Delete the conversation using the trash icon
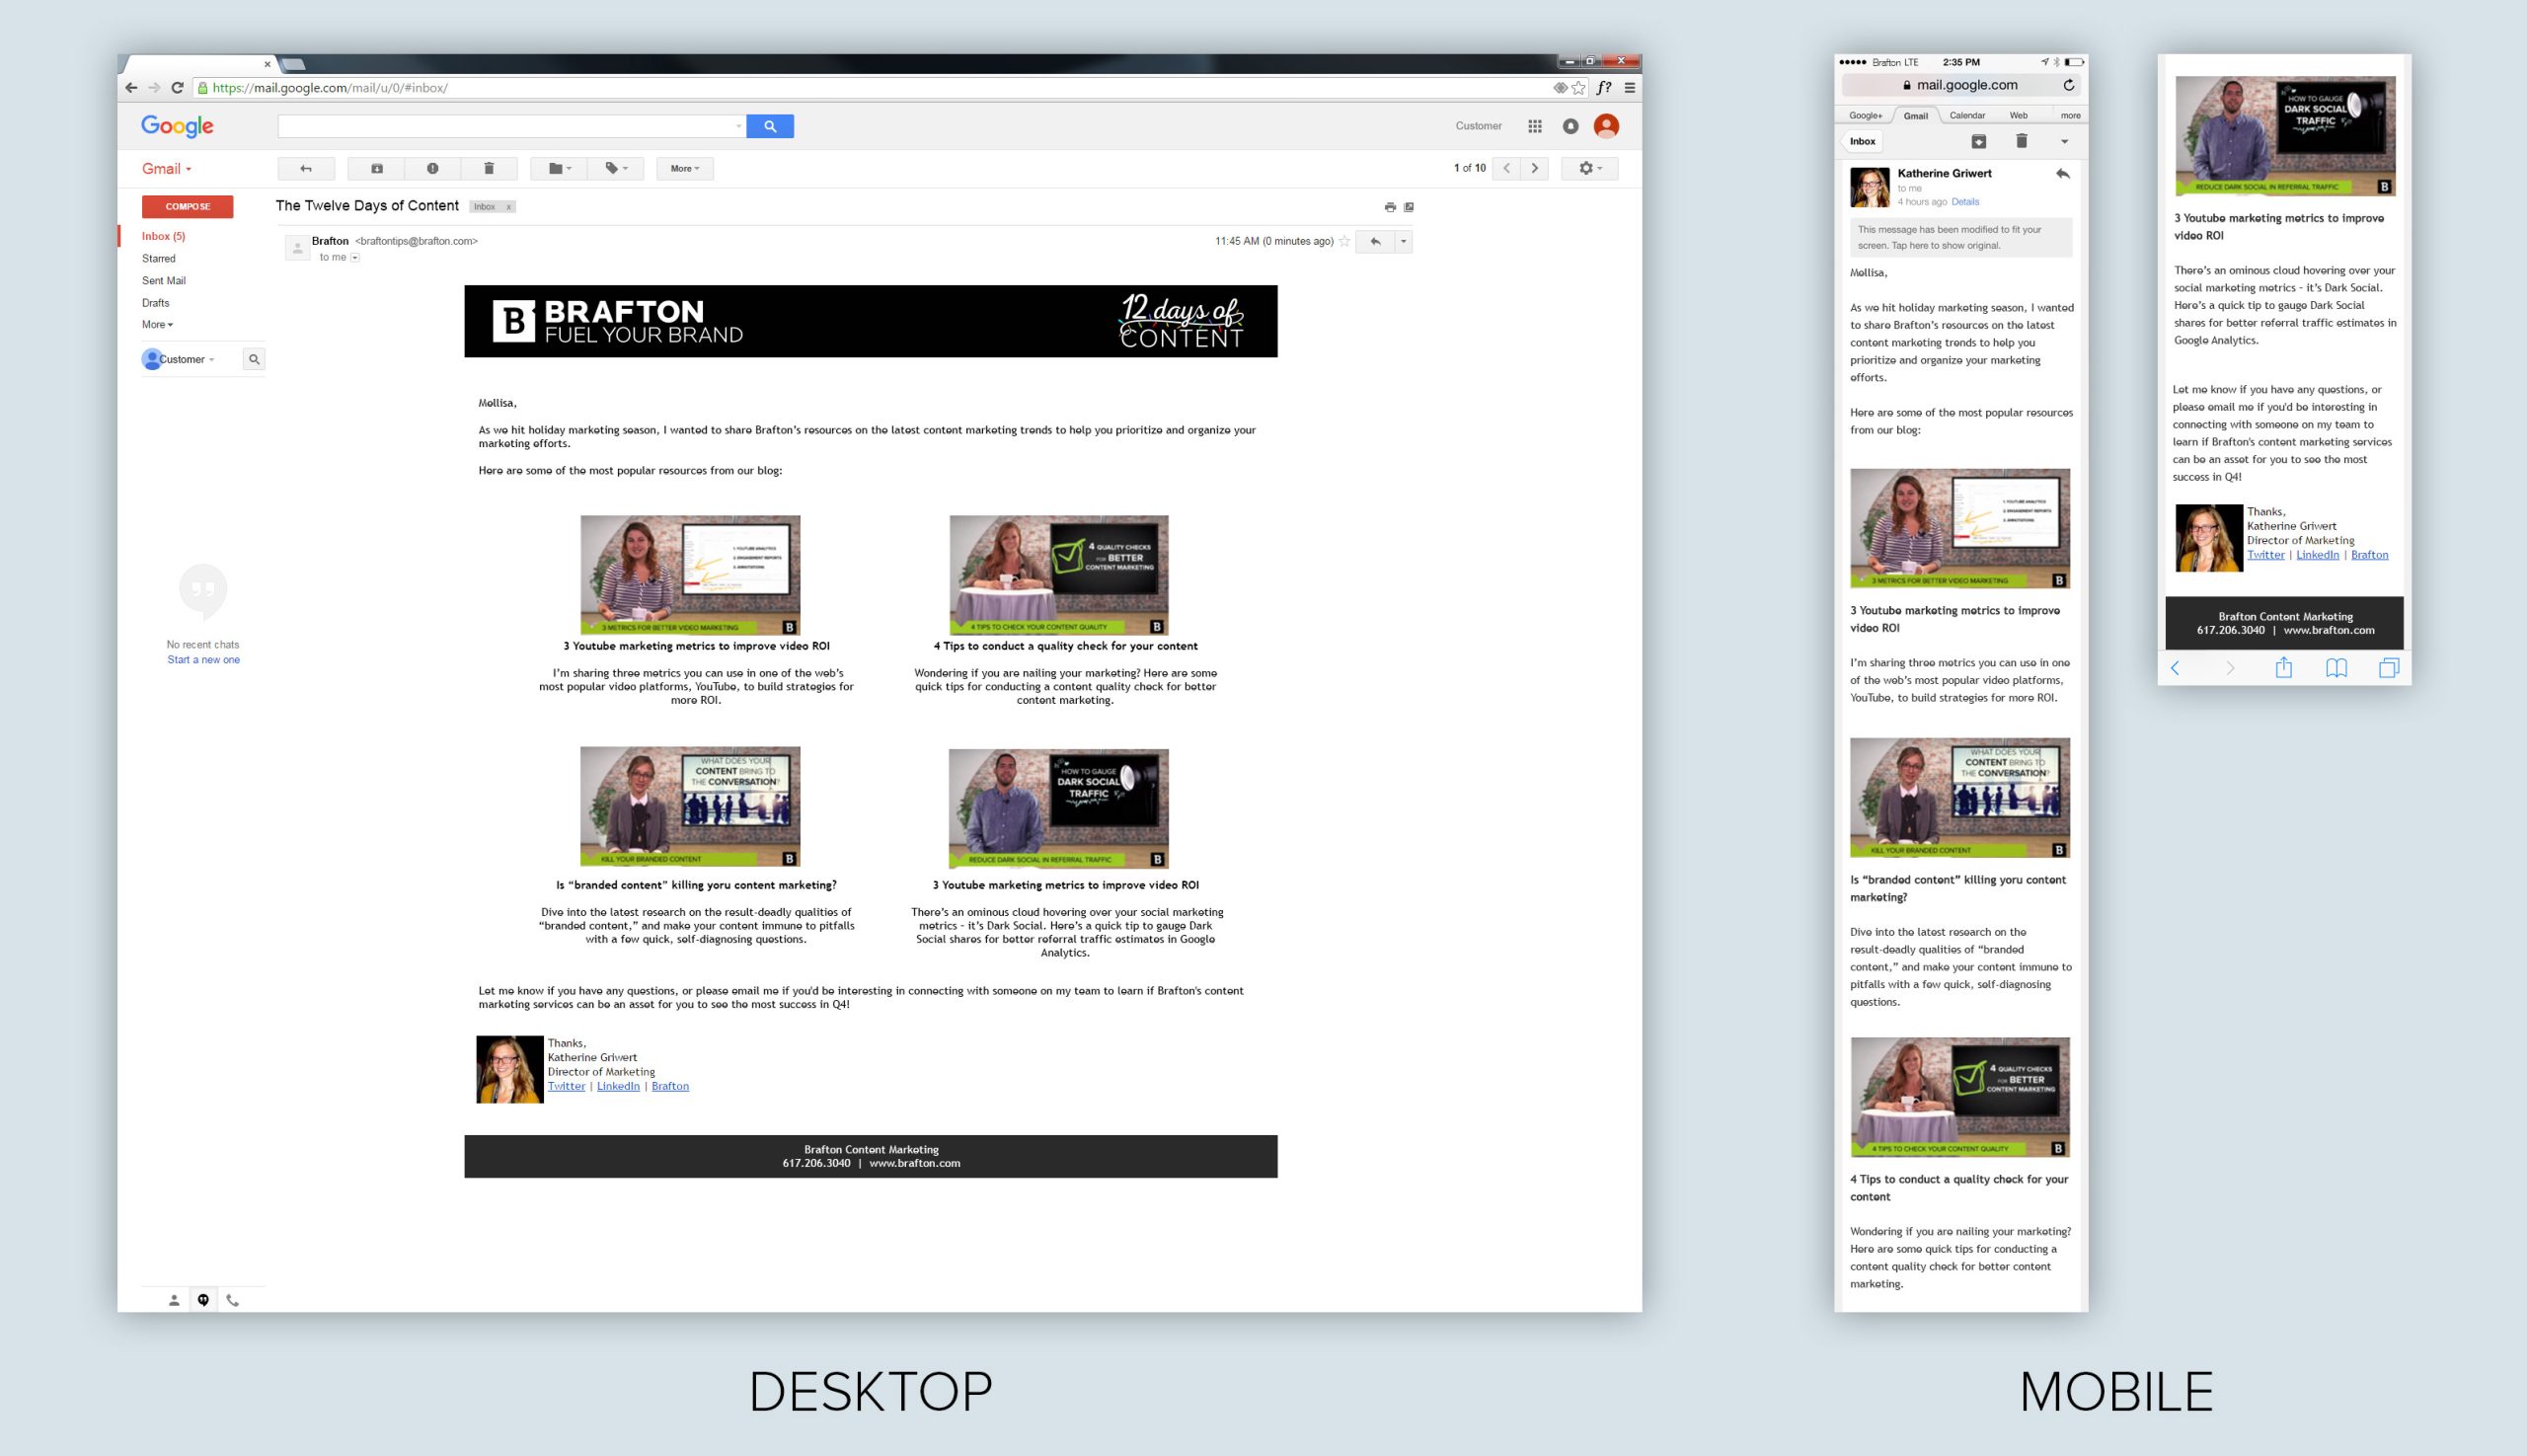The height and width of the screenshot is (1456, 2527). pyautogui.click(x=489, y=168)
